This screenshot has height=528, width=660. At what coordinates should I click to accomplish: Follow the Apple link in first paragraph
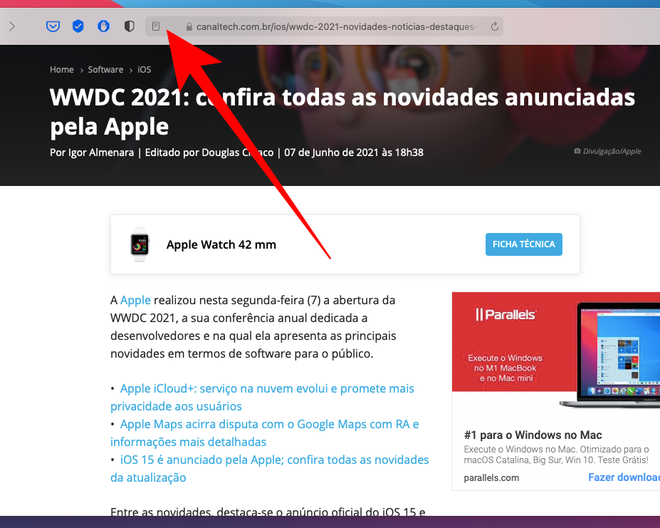[135, 300]
